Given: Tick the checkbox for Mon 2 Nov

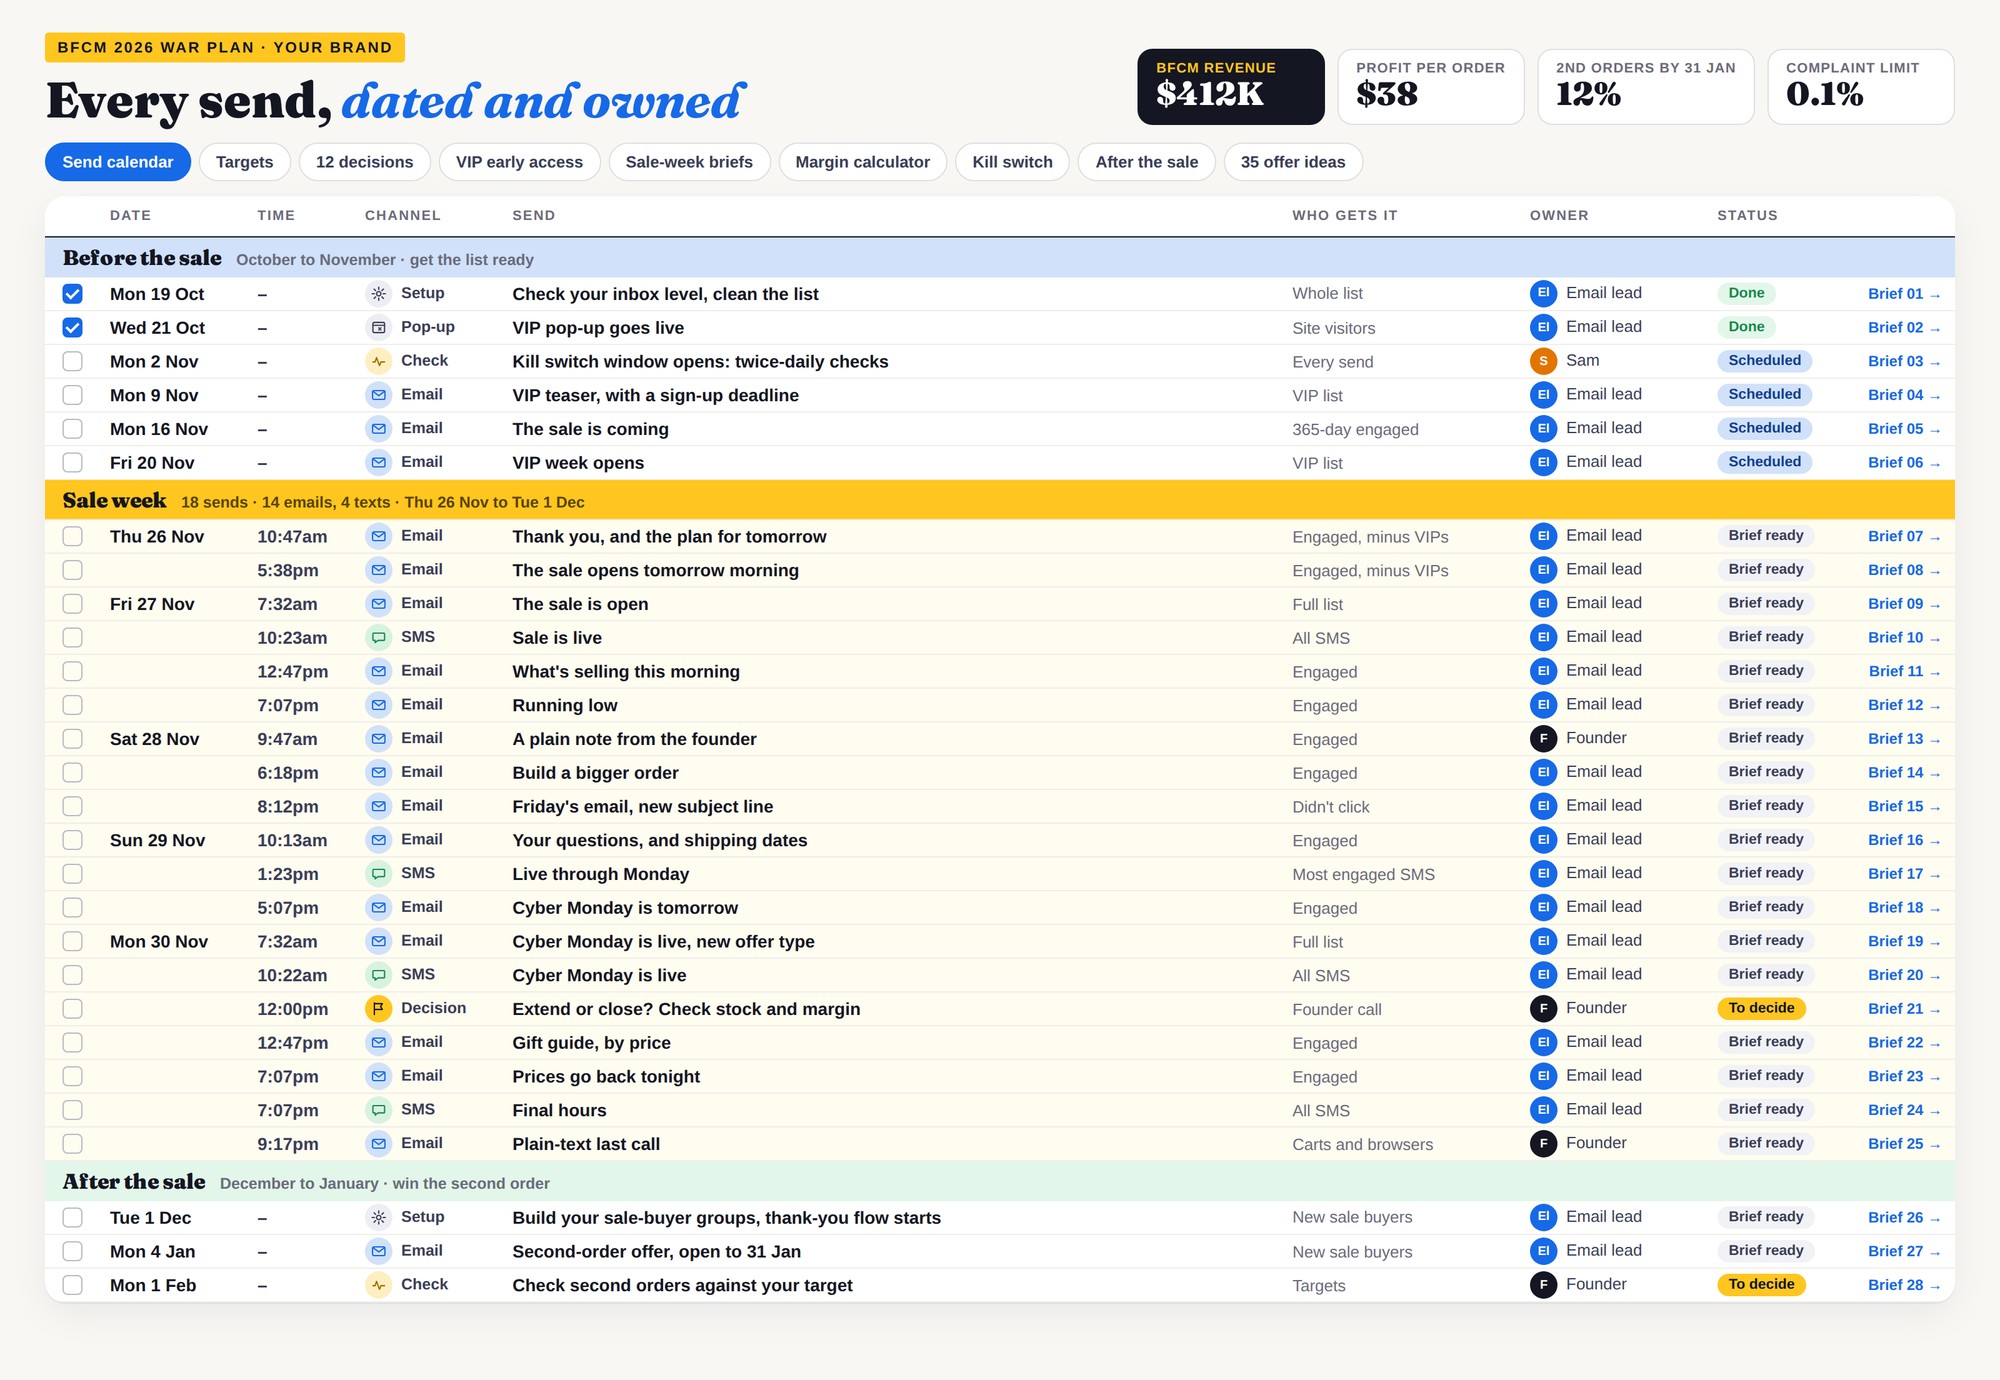Looking at the screenshot, I should [72, 361].
